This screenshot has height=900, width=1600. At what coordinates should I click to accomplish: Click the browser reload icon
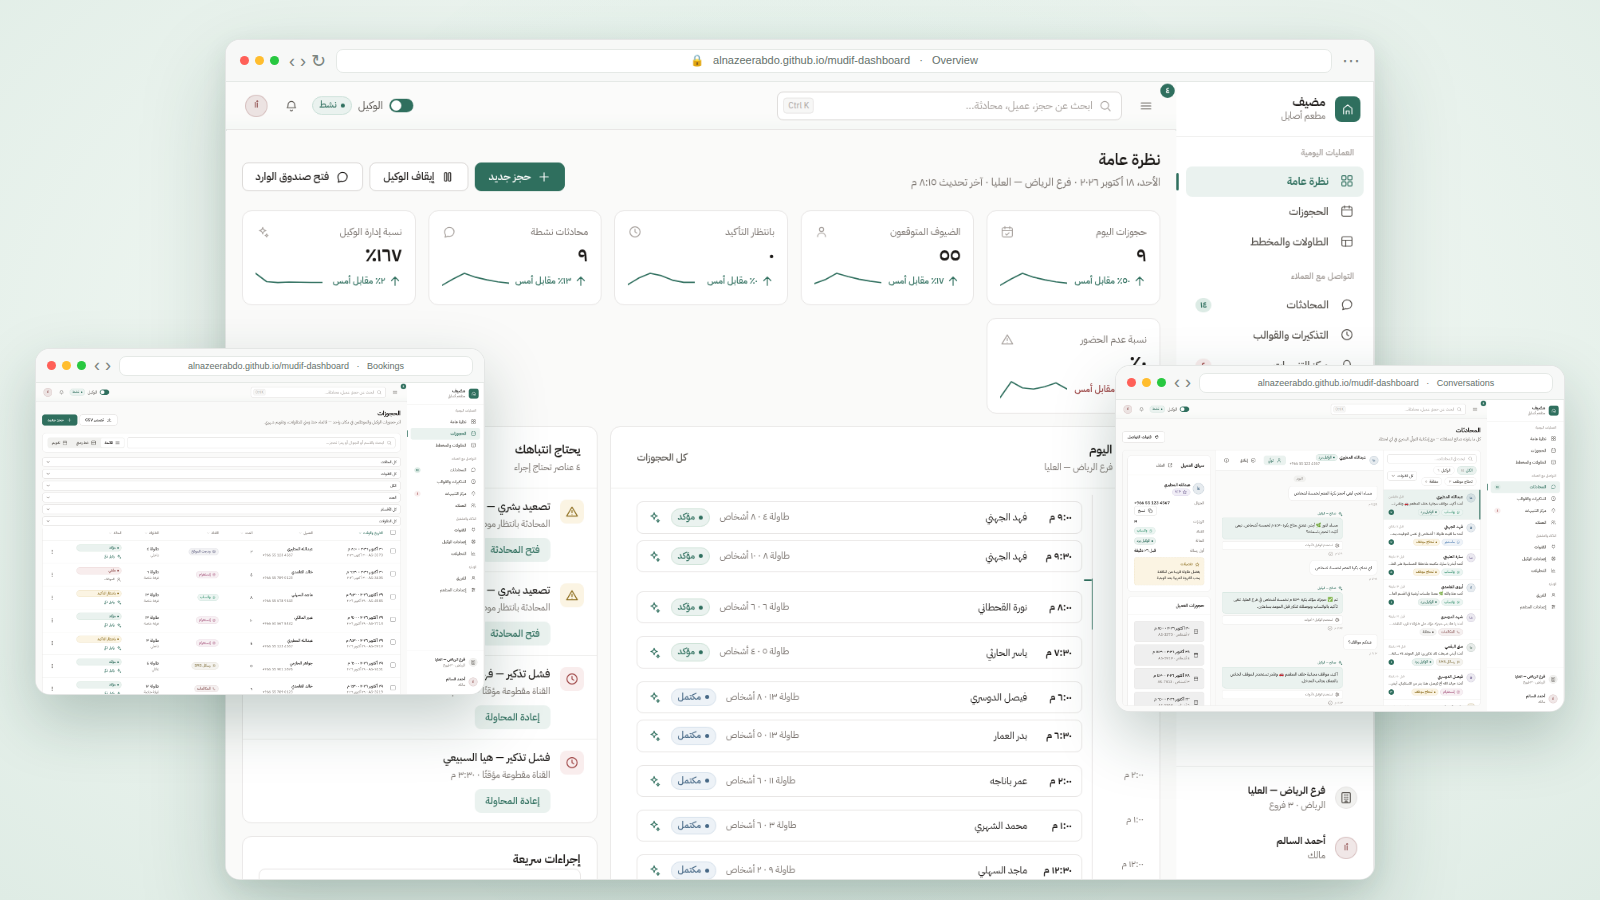(319, 61)
